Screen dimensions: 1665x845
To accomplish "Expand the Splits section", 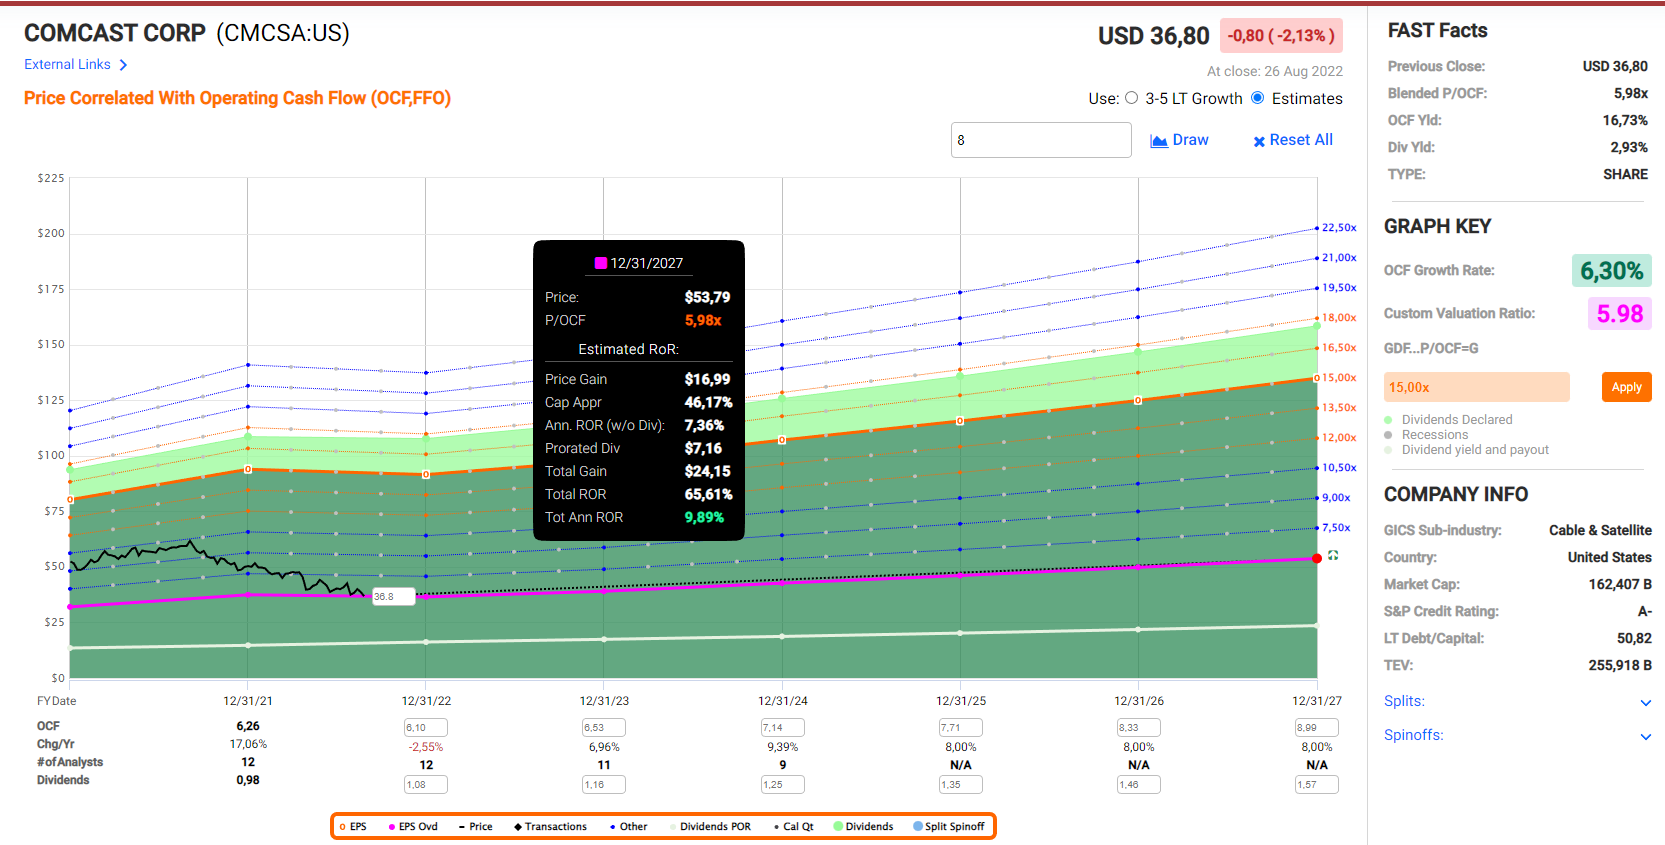I will click(x=1645, y=702).
